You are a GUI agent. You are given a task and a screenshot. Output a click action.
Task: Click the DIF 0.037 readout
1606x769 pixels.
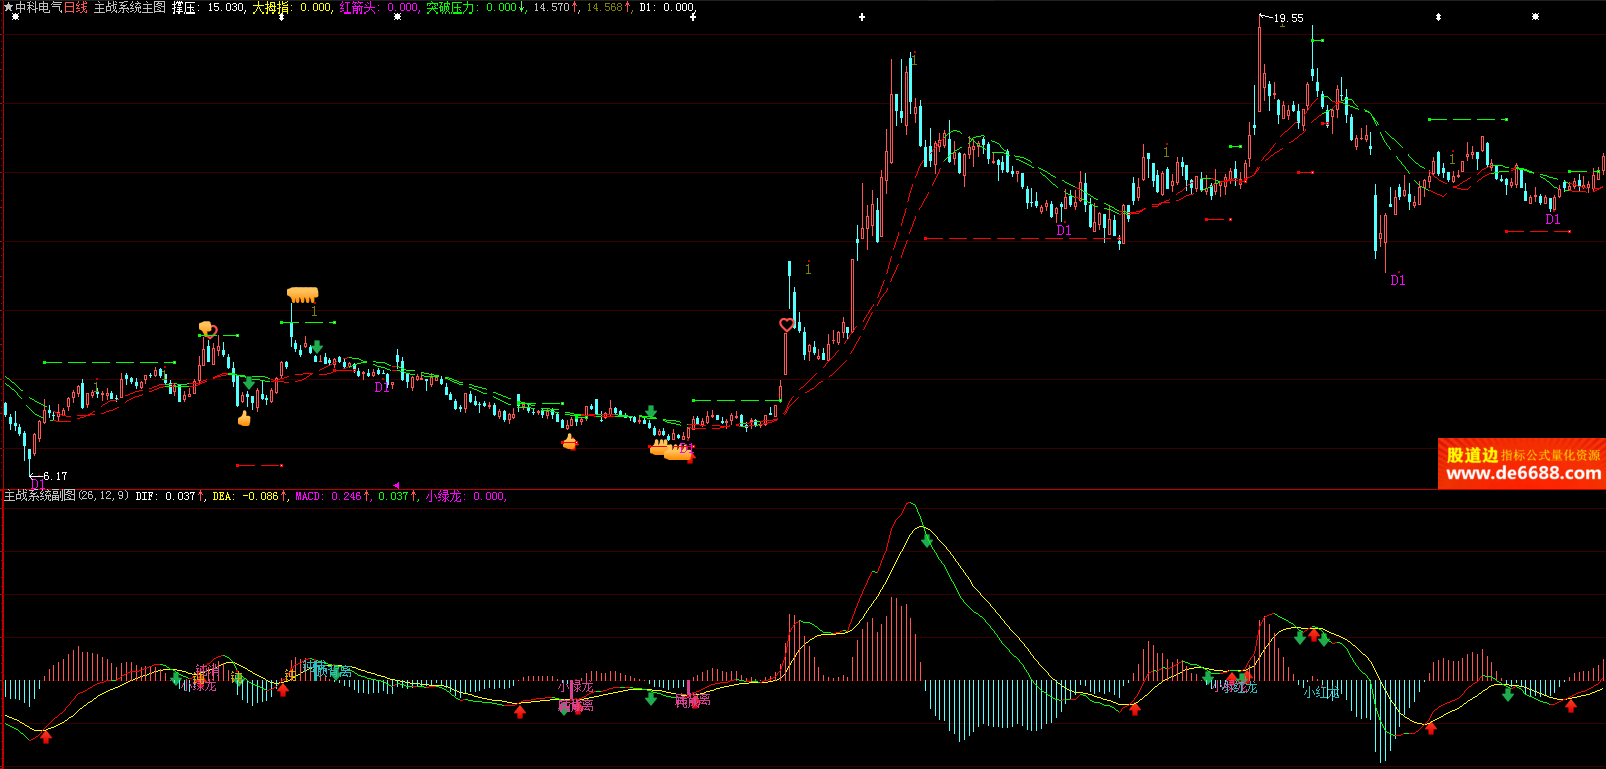pos(166,496)
